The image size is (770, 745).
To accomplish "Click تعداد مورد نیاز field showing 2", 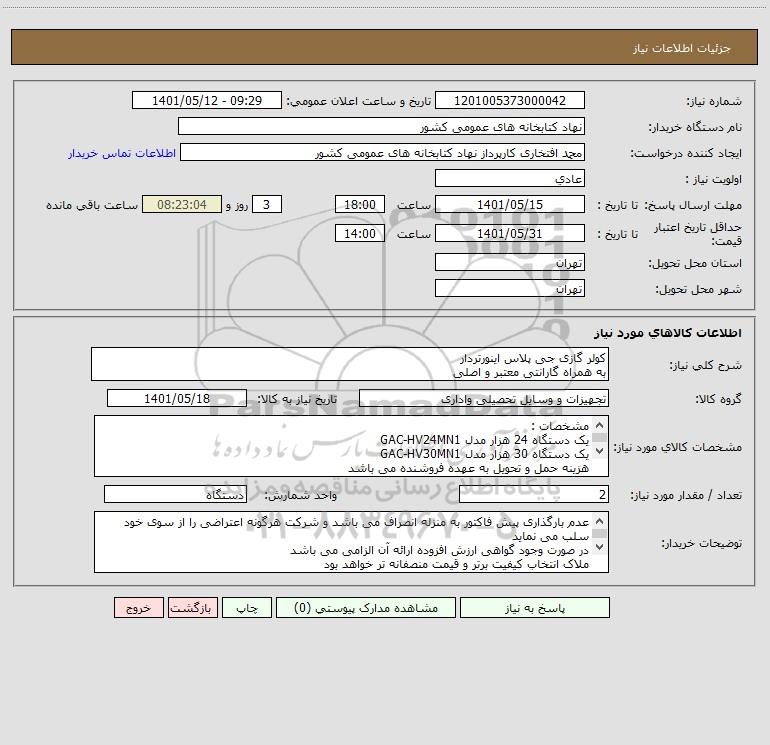I will [x=534, y=495].
